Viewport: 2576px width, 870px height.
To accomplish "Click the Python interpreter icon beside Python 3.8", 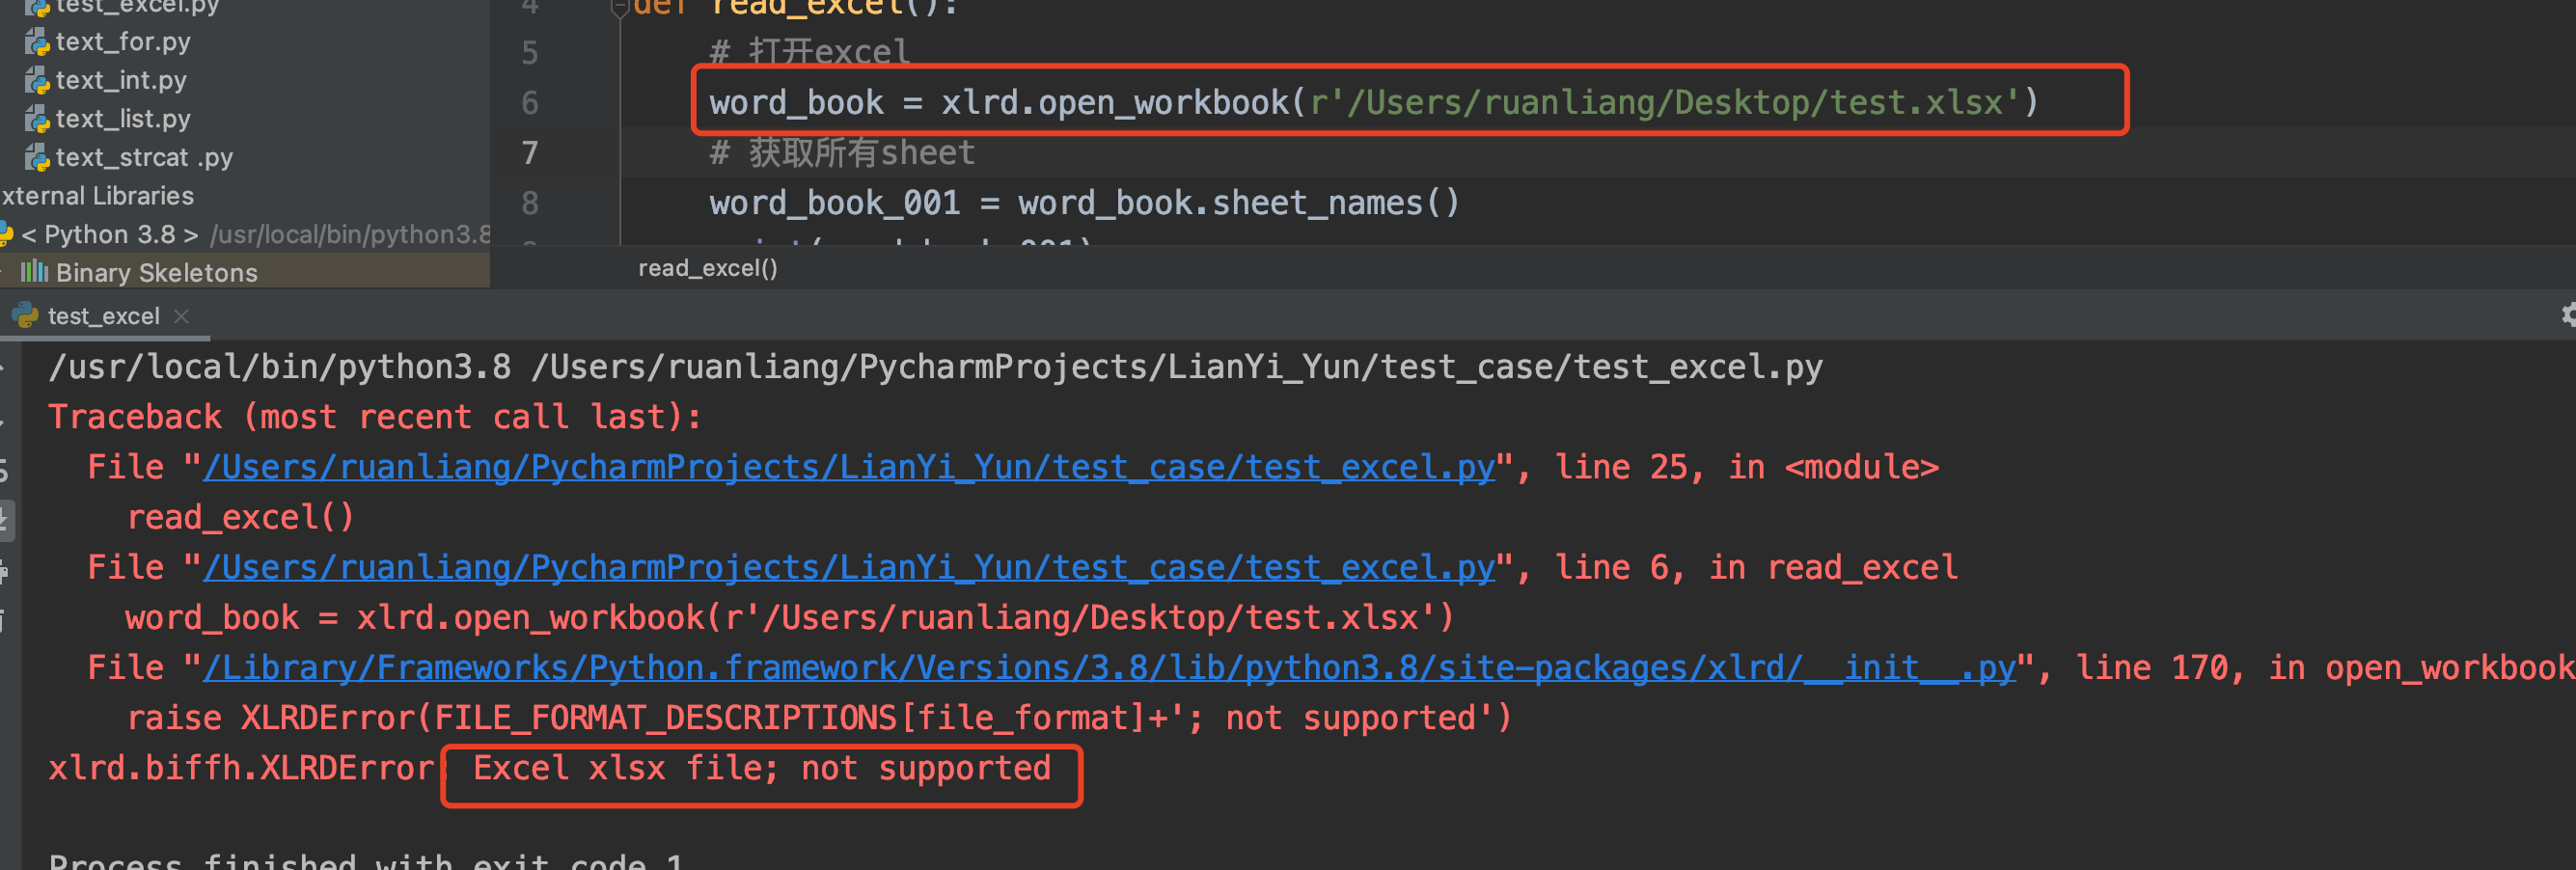I will point(6,235).
